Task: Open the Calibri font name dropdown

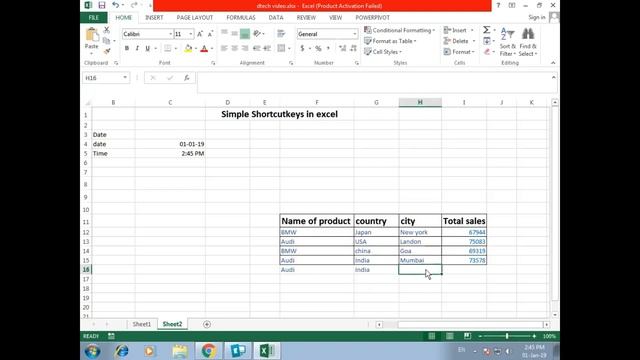Action: tap(170, 34)
